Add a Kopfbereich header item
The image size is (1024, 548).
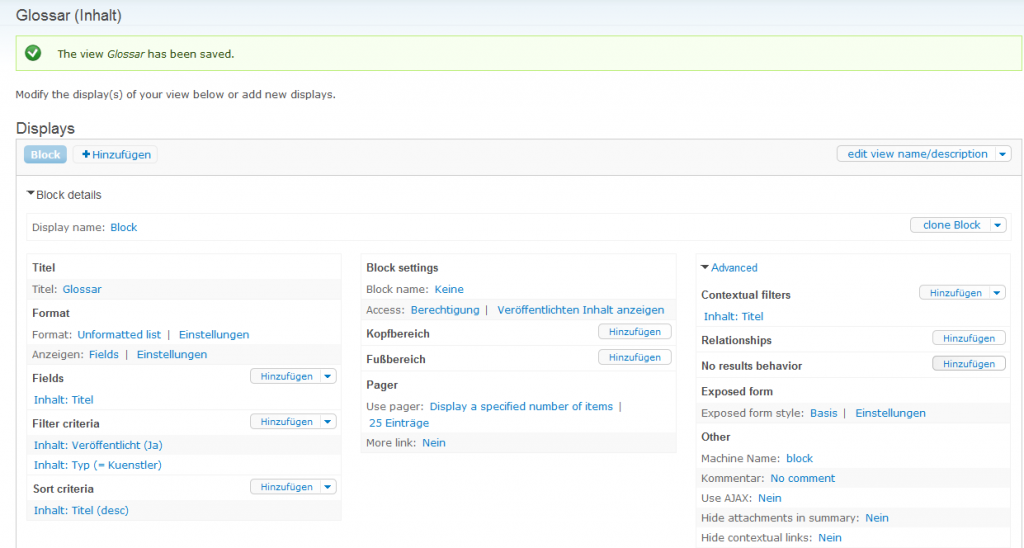[634, 331]
